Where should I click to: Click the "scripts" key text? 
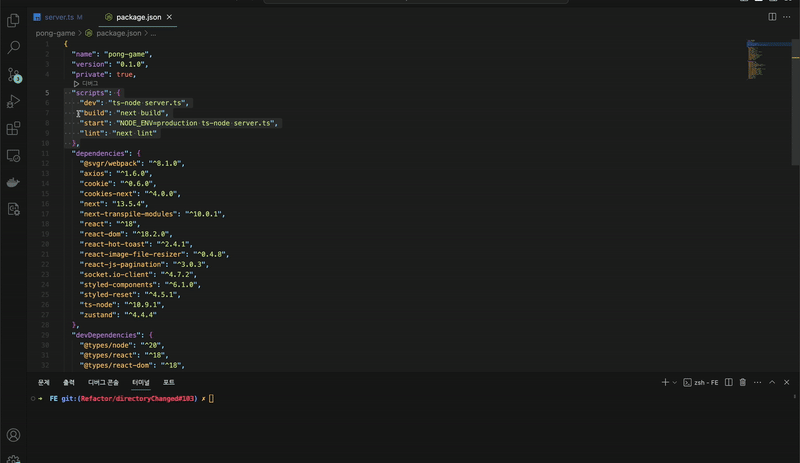click(90, 93)
